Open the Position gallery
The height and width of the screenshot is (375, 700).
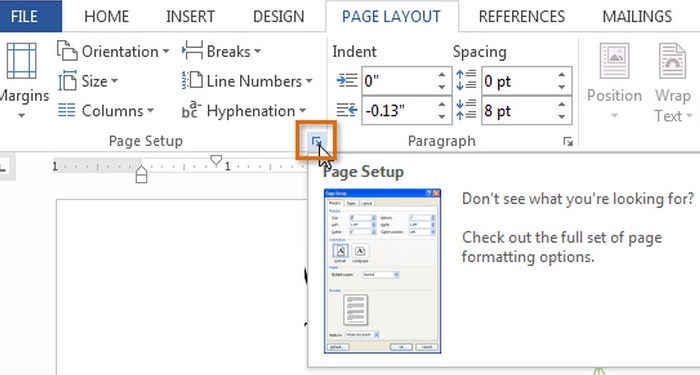coord(614,80)
